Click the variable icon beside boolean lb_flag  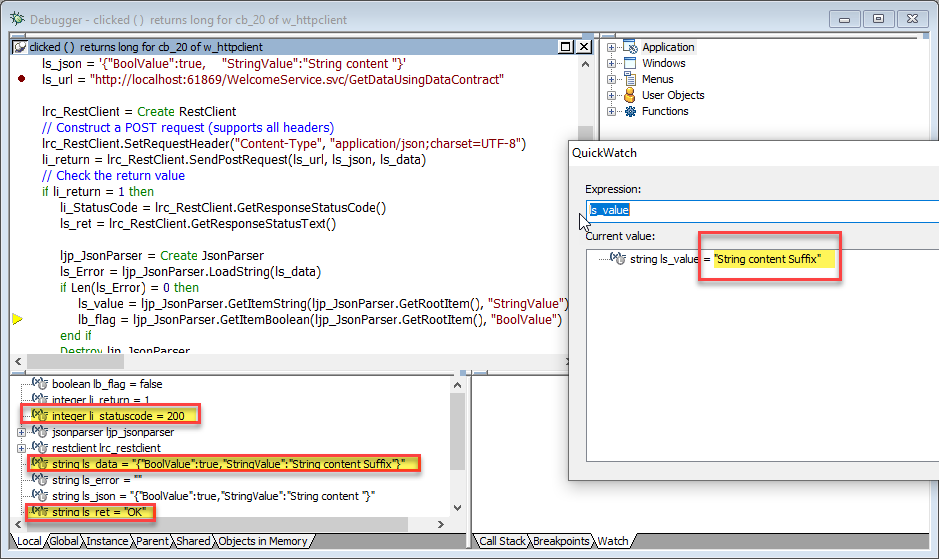click(x=40, y=384)
